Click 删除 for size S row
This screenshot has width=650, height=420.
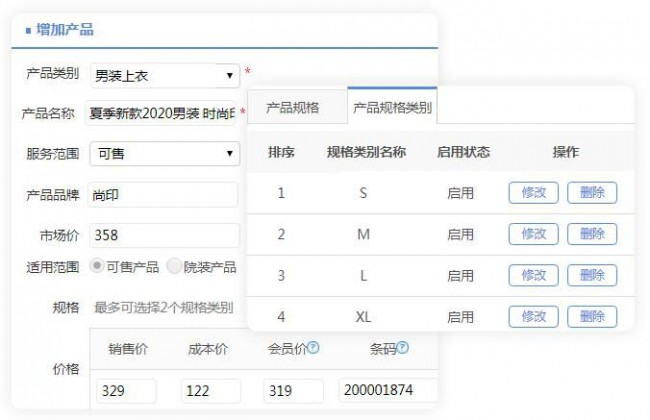pyautogui.click(x=592, y=193)
